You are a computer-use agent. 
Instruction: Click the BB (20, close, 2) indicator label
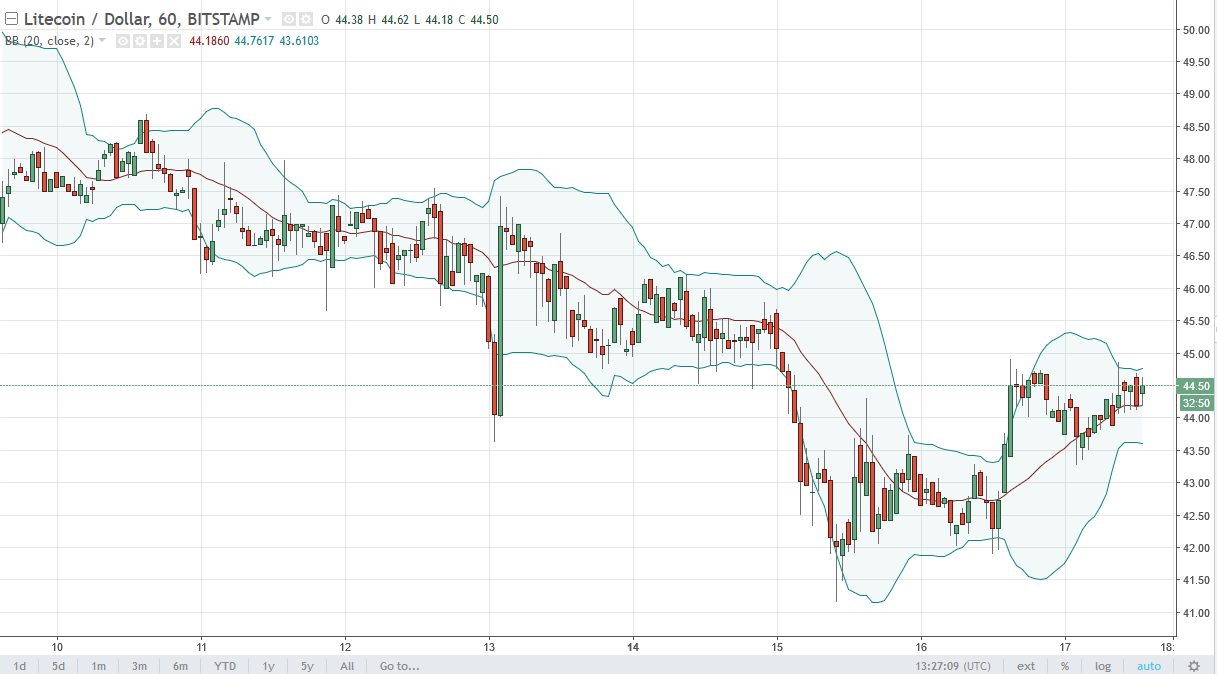click(x=50, y=41)
